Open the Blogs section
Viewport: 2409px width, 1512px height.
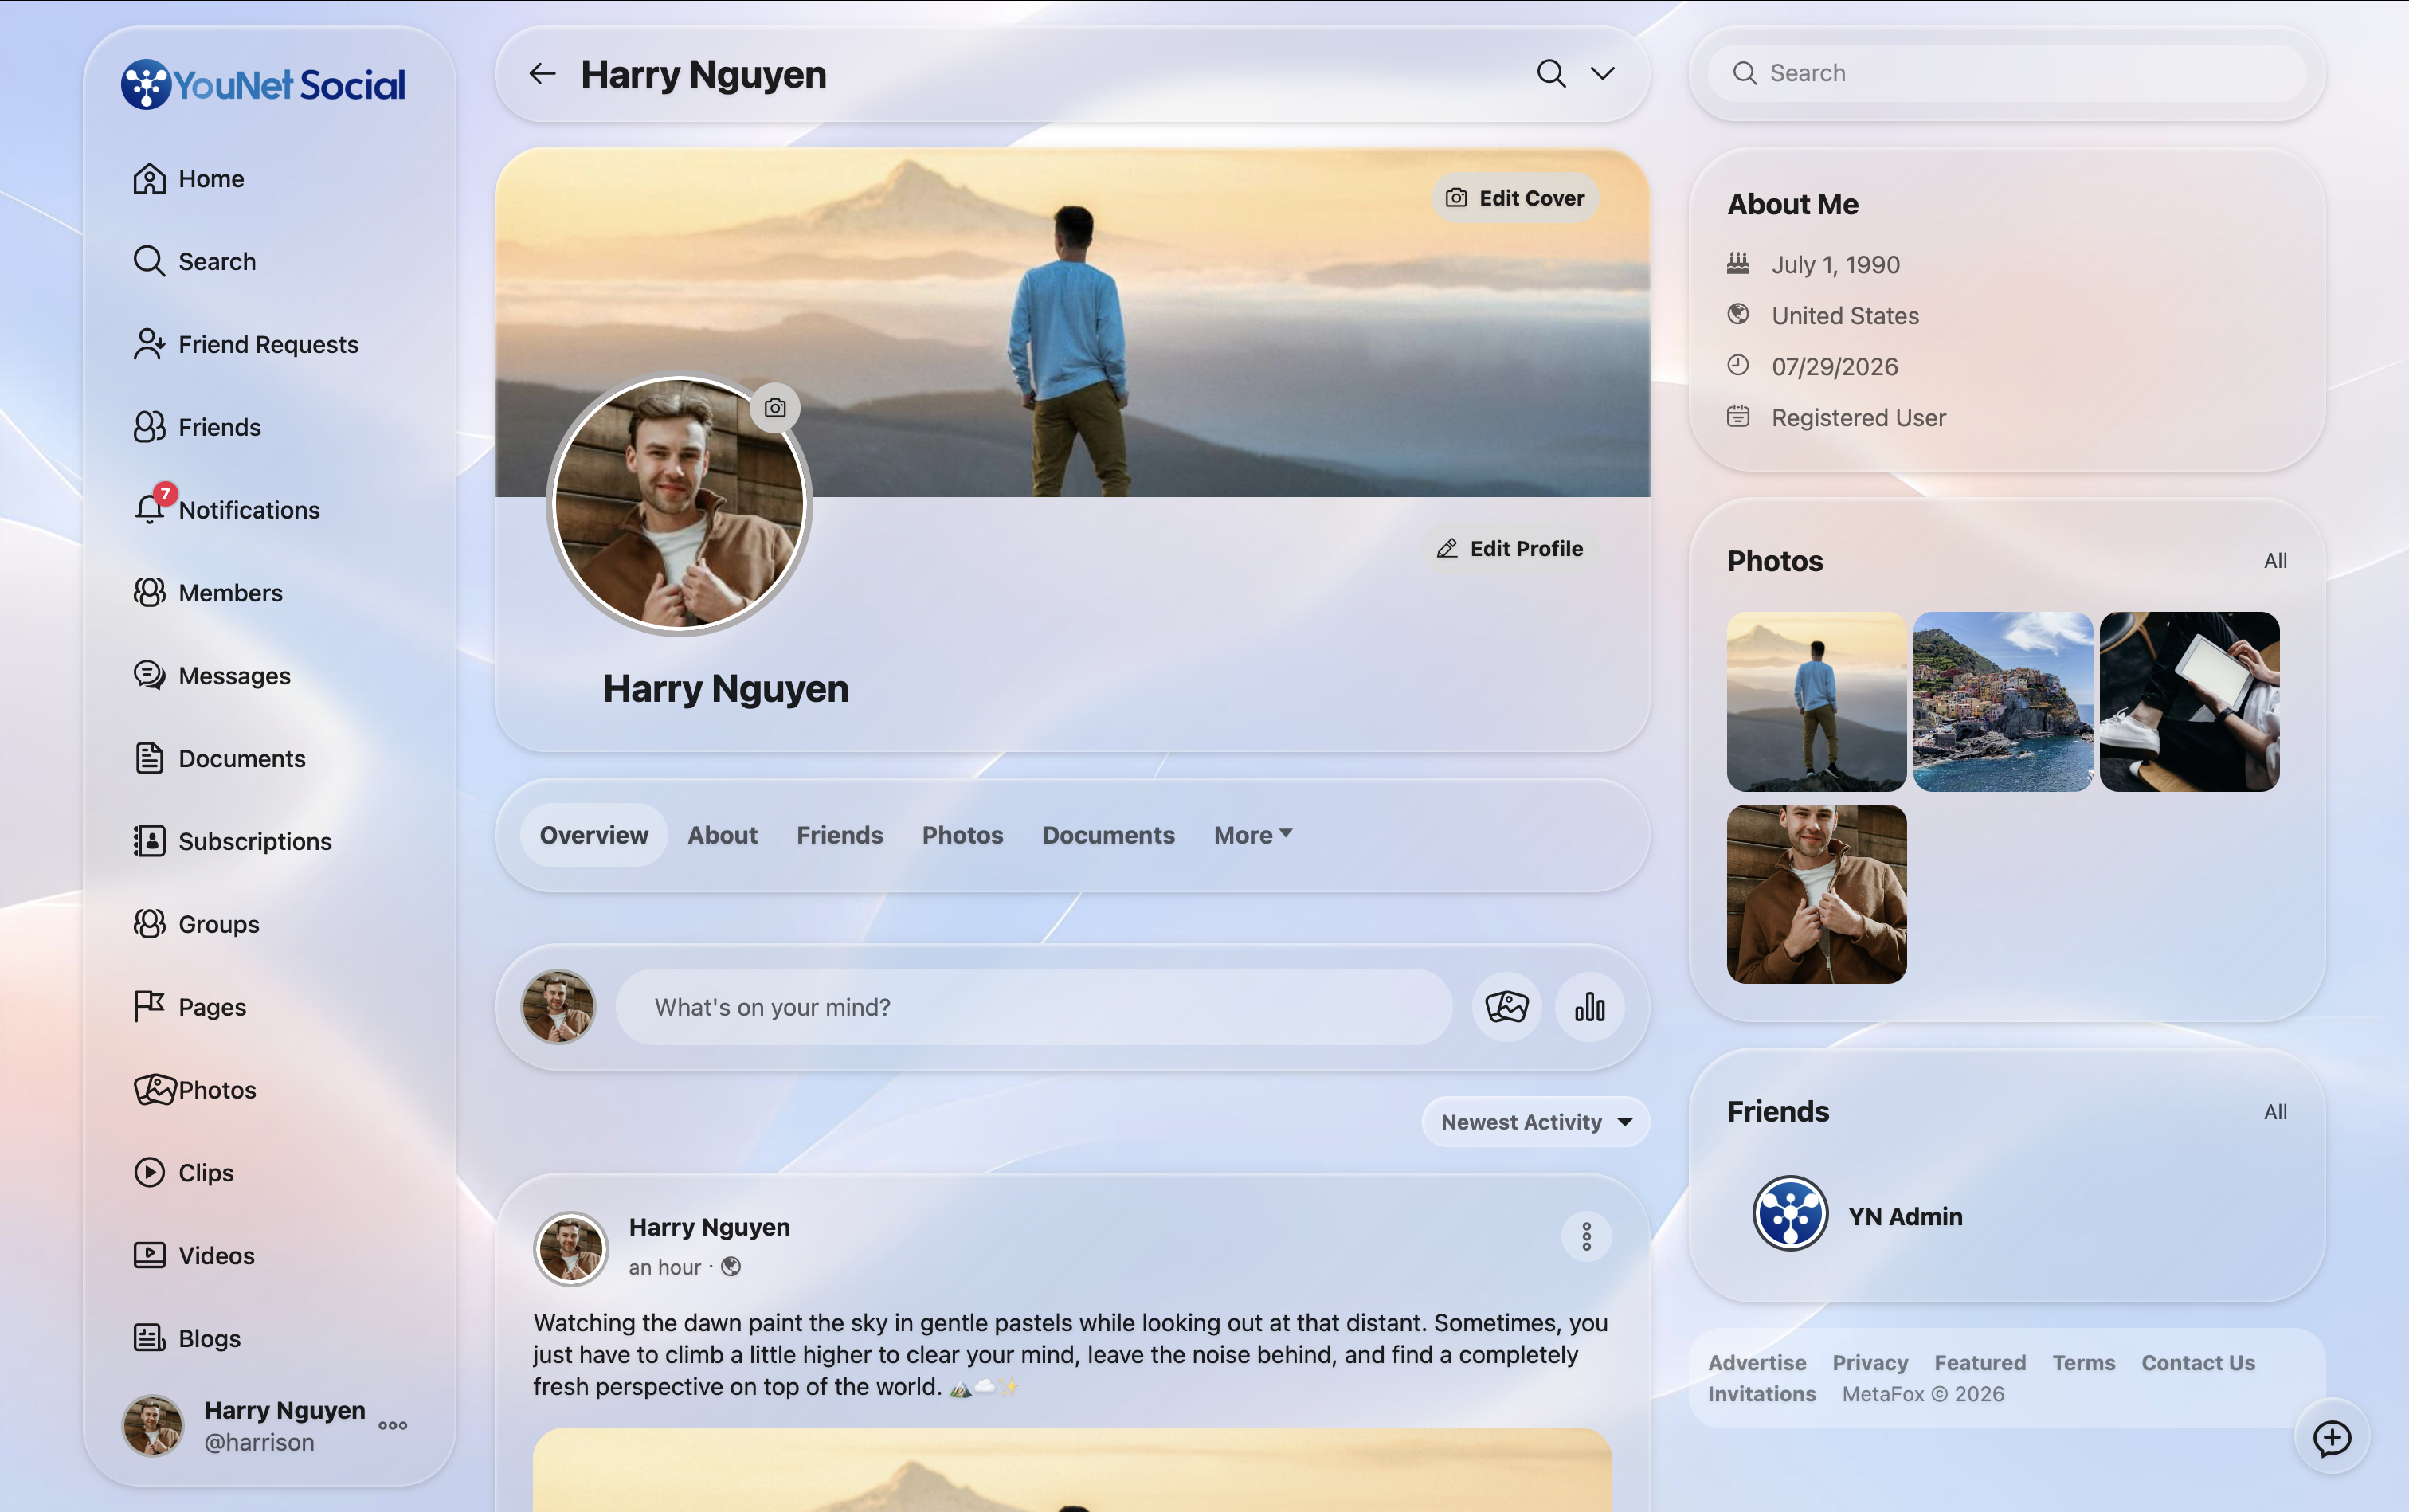187,1338
